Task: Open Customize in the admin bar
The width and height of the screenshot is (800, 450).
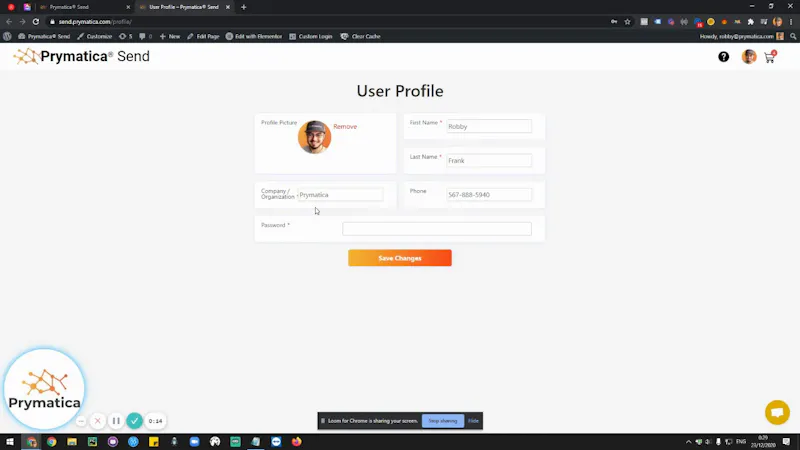Action: (94, 36)
